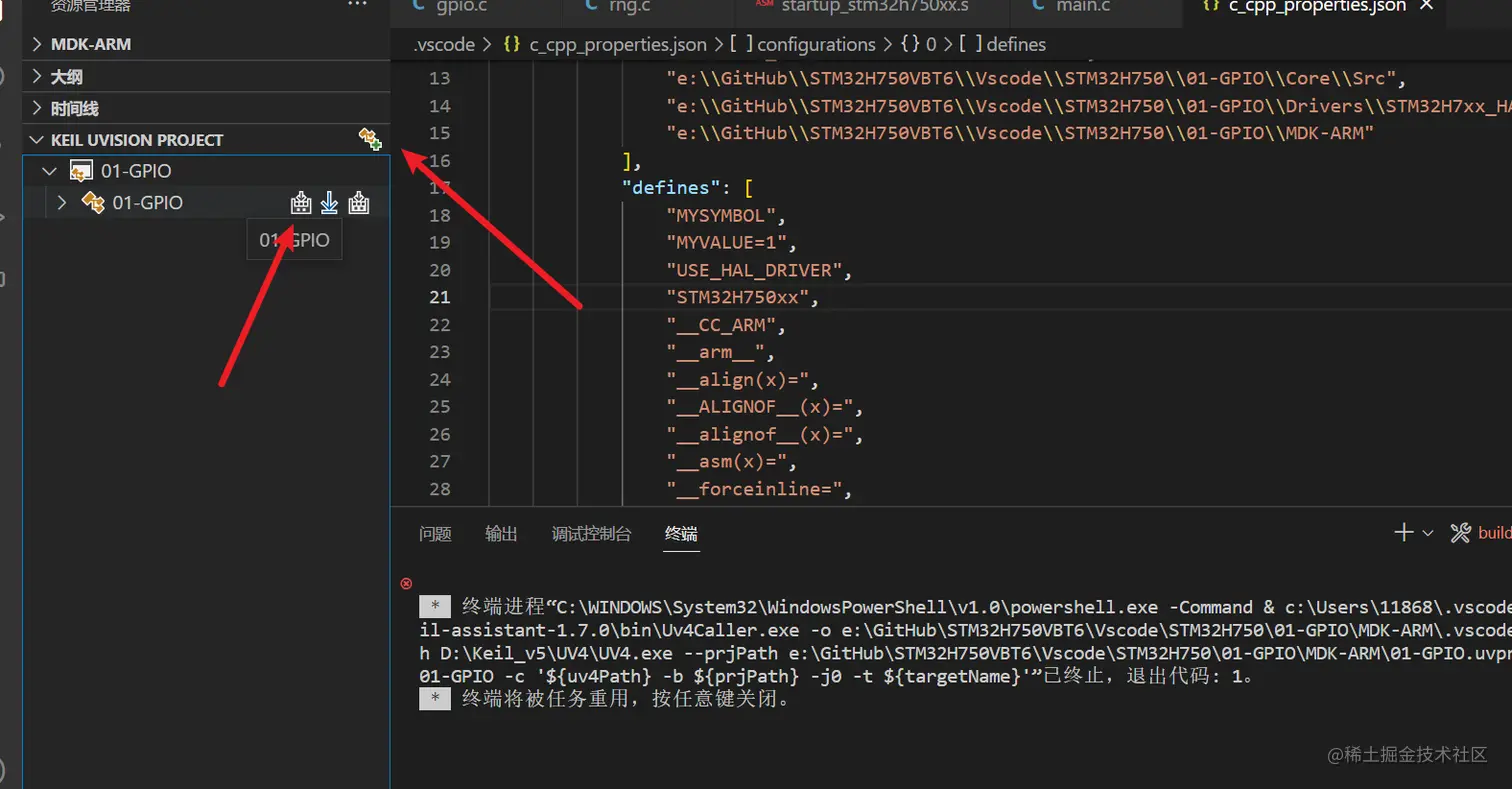Open the 问题 problems panel tab
1512x789 pixels.
pos(435,534)
